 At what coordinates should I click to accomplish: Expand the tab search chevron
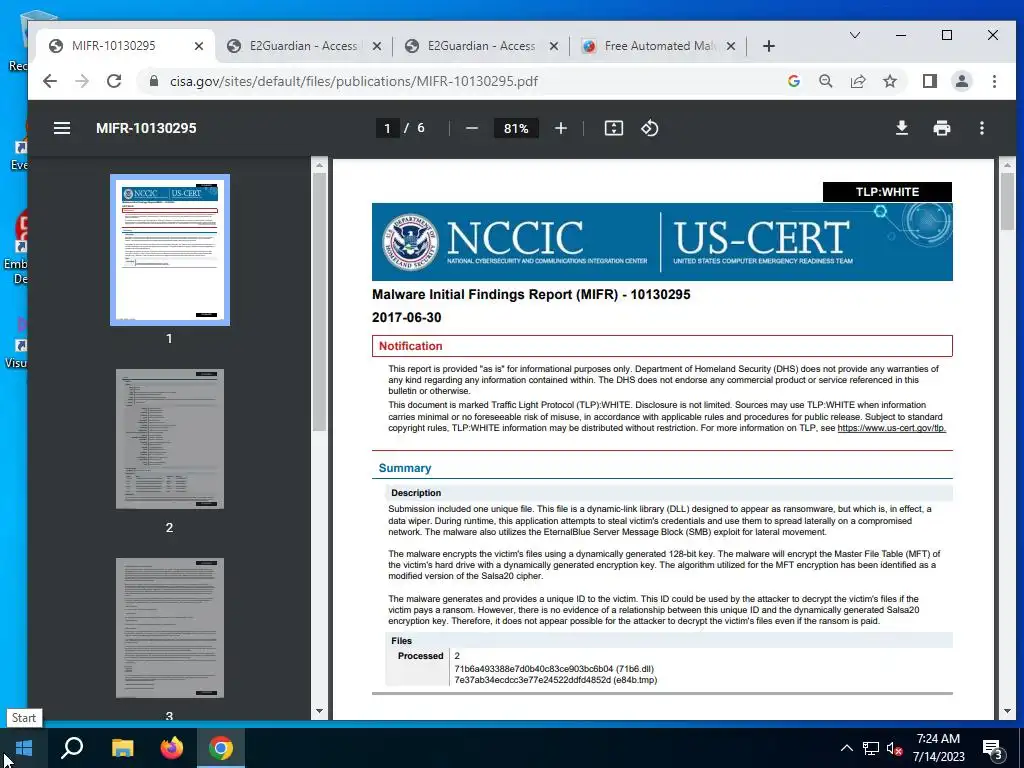click(854, 35)
